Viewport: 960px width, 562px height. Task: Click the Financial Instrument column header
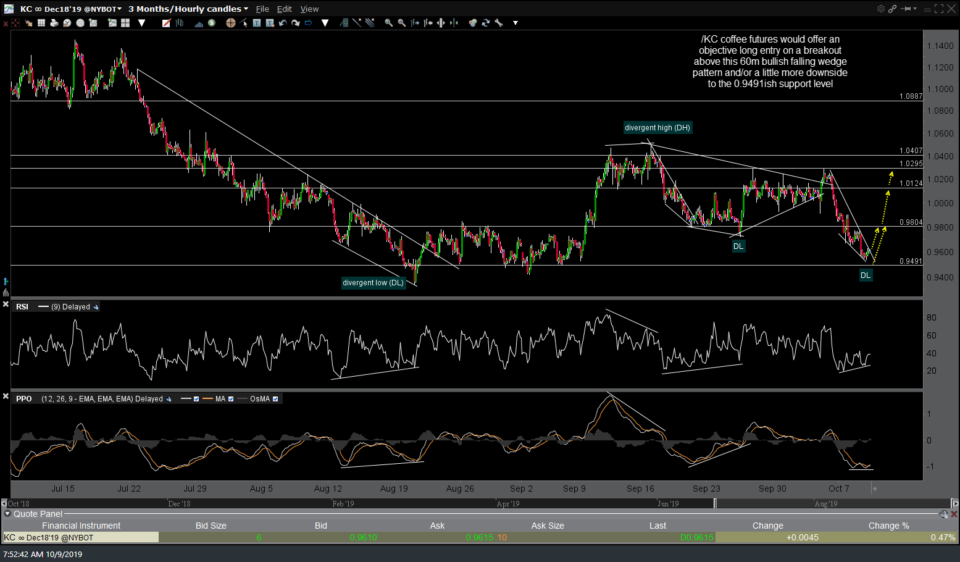click(79, 525)
